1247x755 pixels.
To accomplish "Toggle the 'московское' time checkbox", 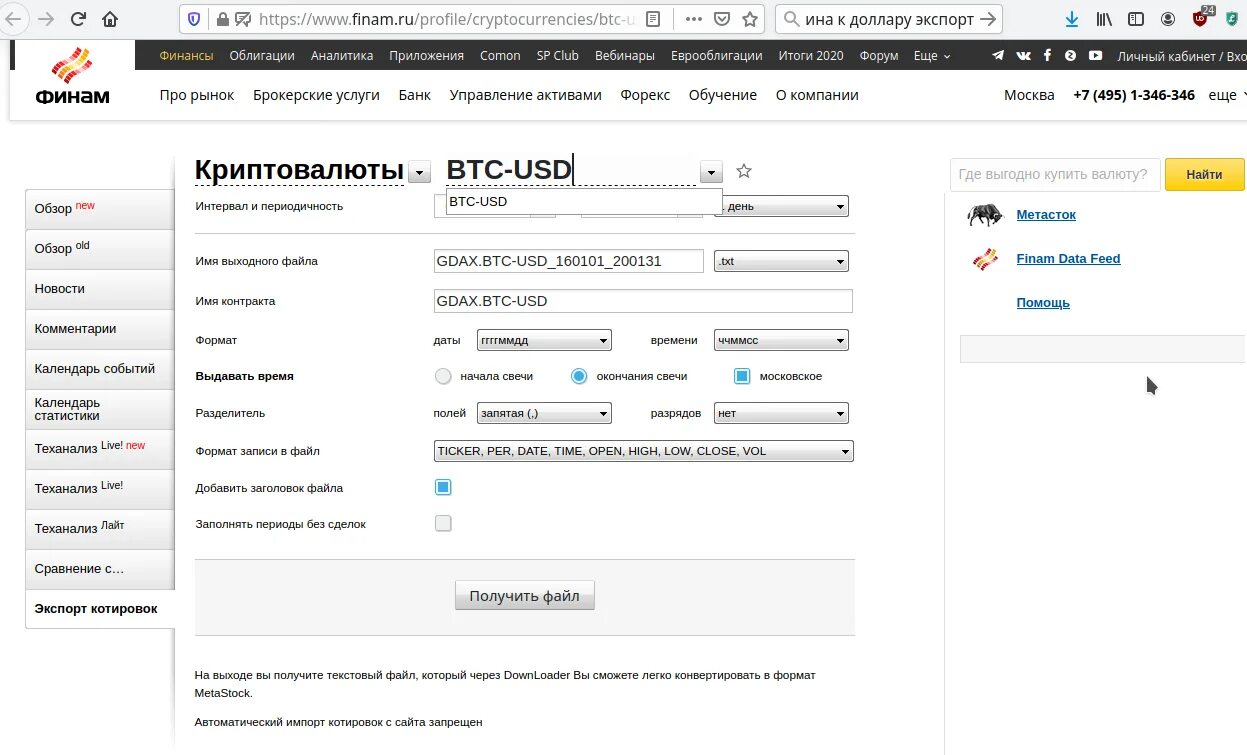I will pos(742,376).
